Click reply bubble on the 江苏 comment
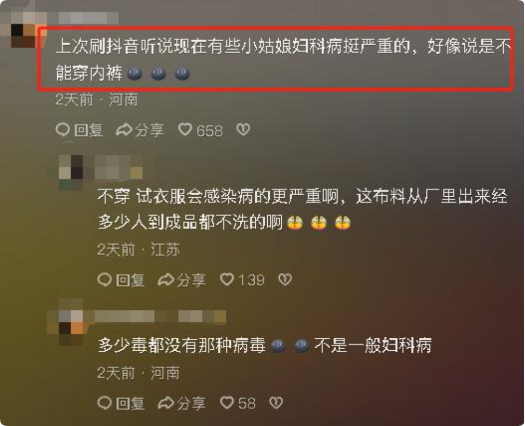The height and width of the screenshot is (426, 525). point(104,280)
